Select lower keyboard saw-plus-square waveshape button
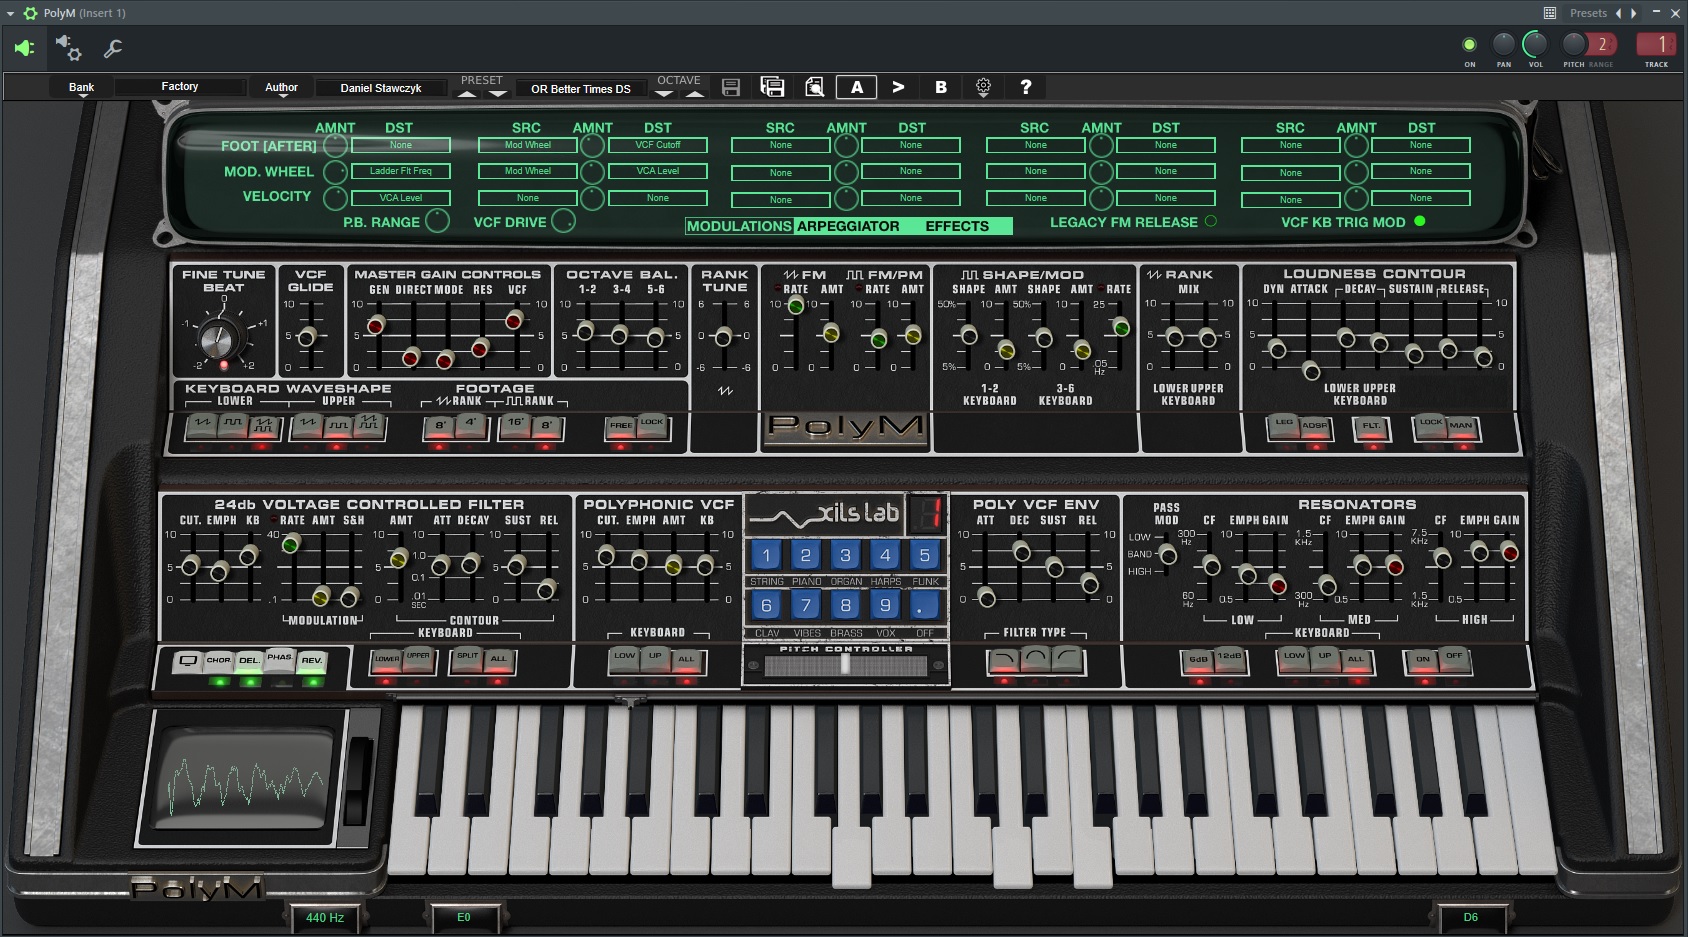The height and width of the screenshot is (937, 1688). (263, 427)
